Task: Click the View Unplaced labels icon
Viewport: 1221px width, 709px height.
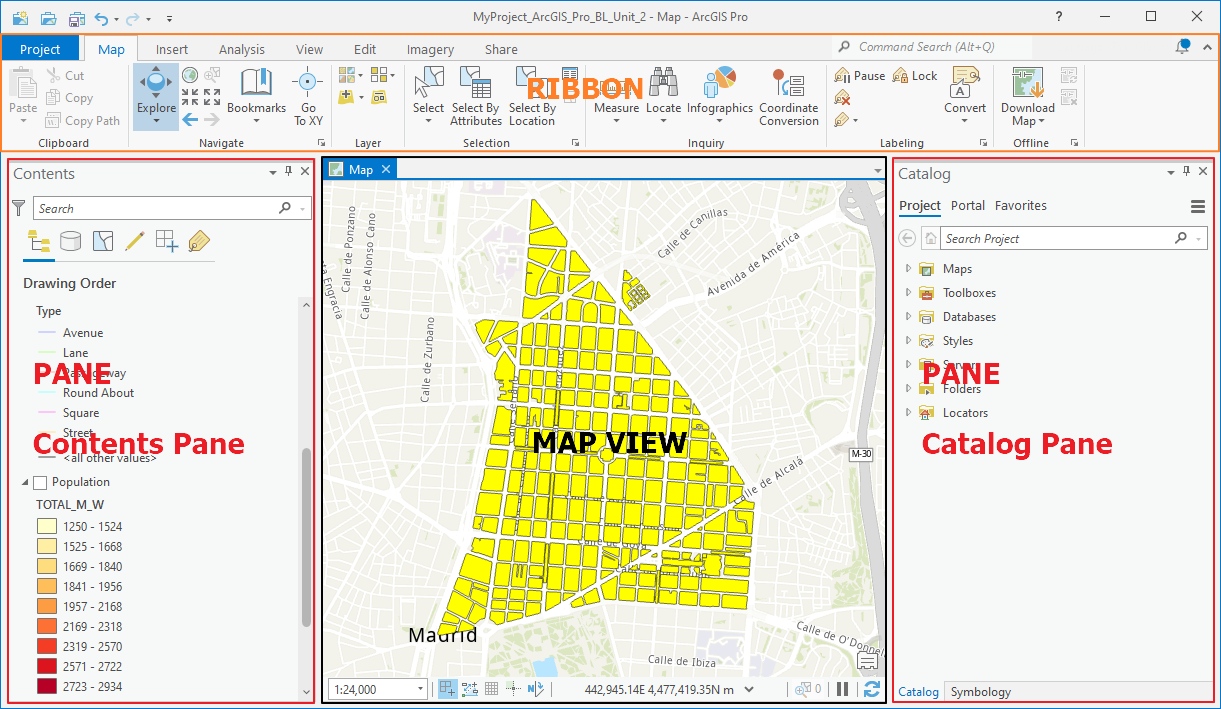Action: pos(843,98)
